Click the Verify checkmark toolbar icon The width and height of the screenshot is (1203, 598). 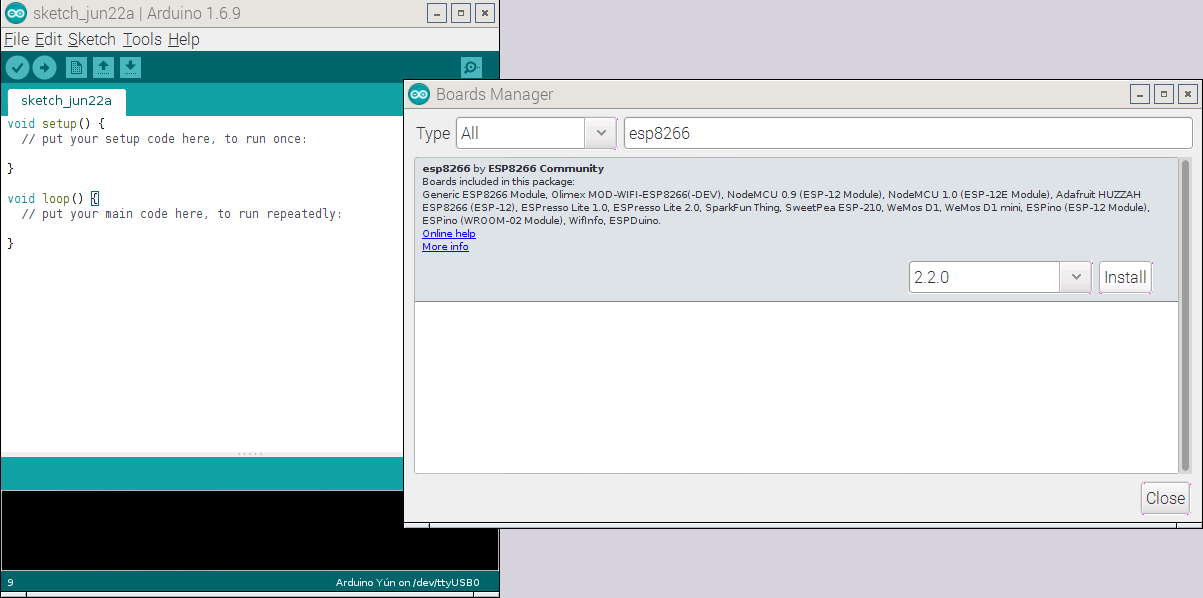[18, 67]
